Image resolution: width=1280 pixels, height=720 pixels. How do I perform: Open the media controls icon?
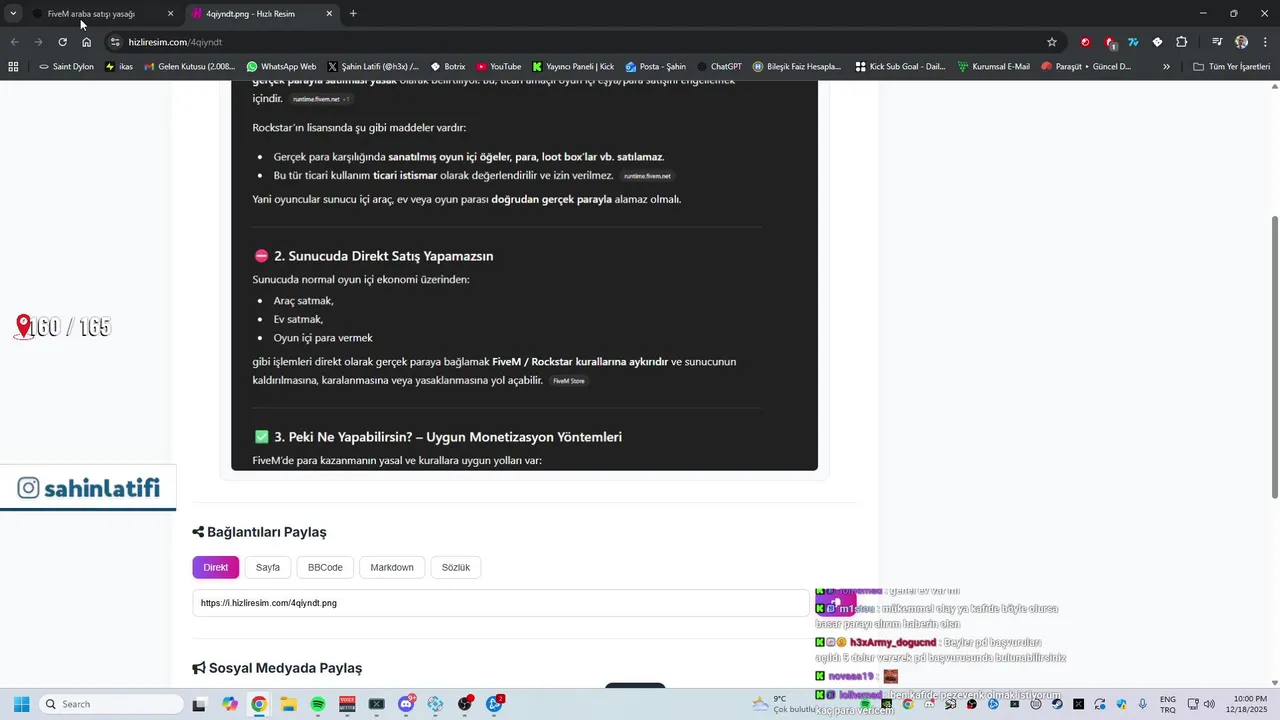click(x=1217, y=42)
